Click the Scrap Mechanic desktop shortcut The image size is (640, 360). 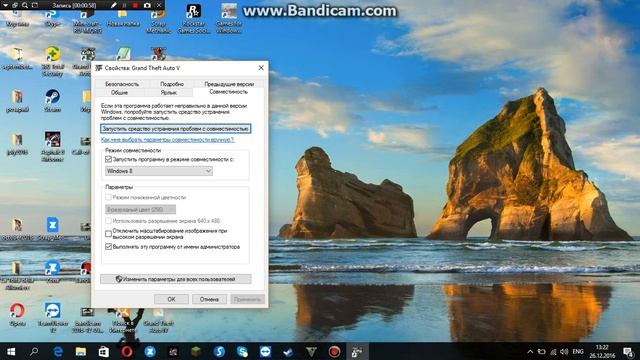pyautogui.click(x=158, y=21)
